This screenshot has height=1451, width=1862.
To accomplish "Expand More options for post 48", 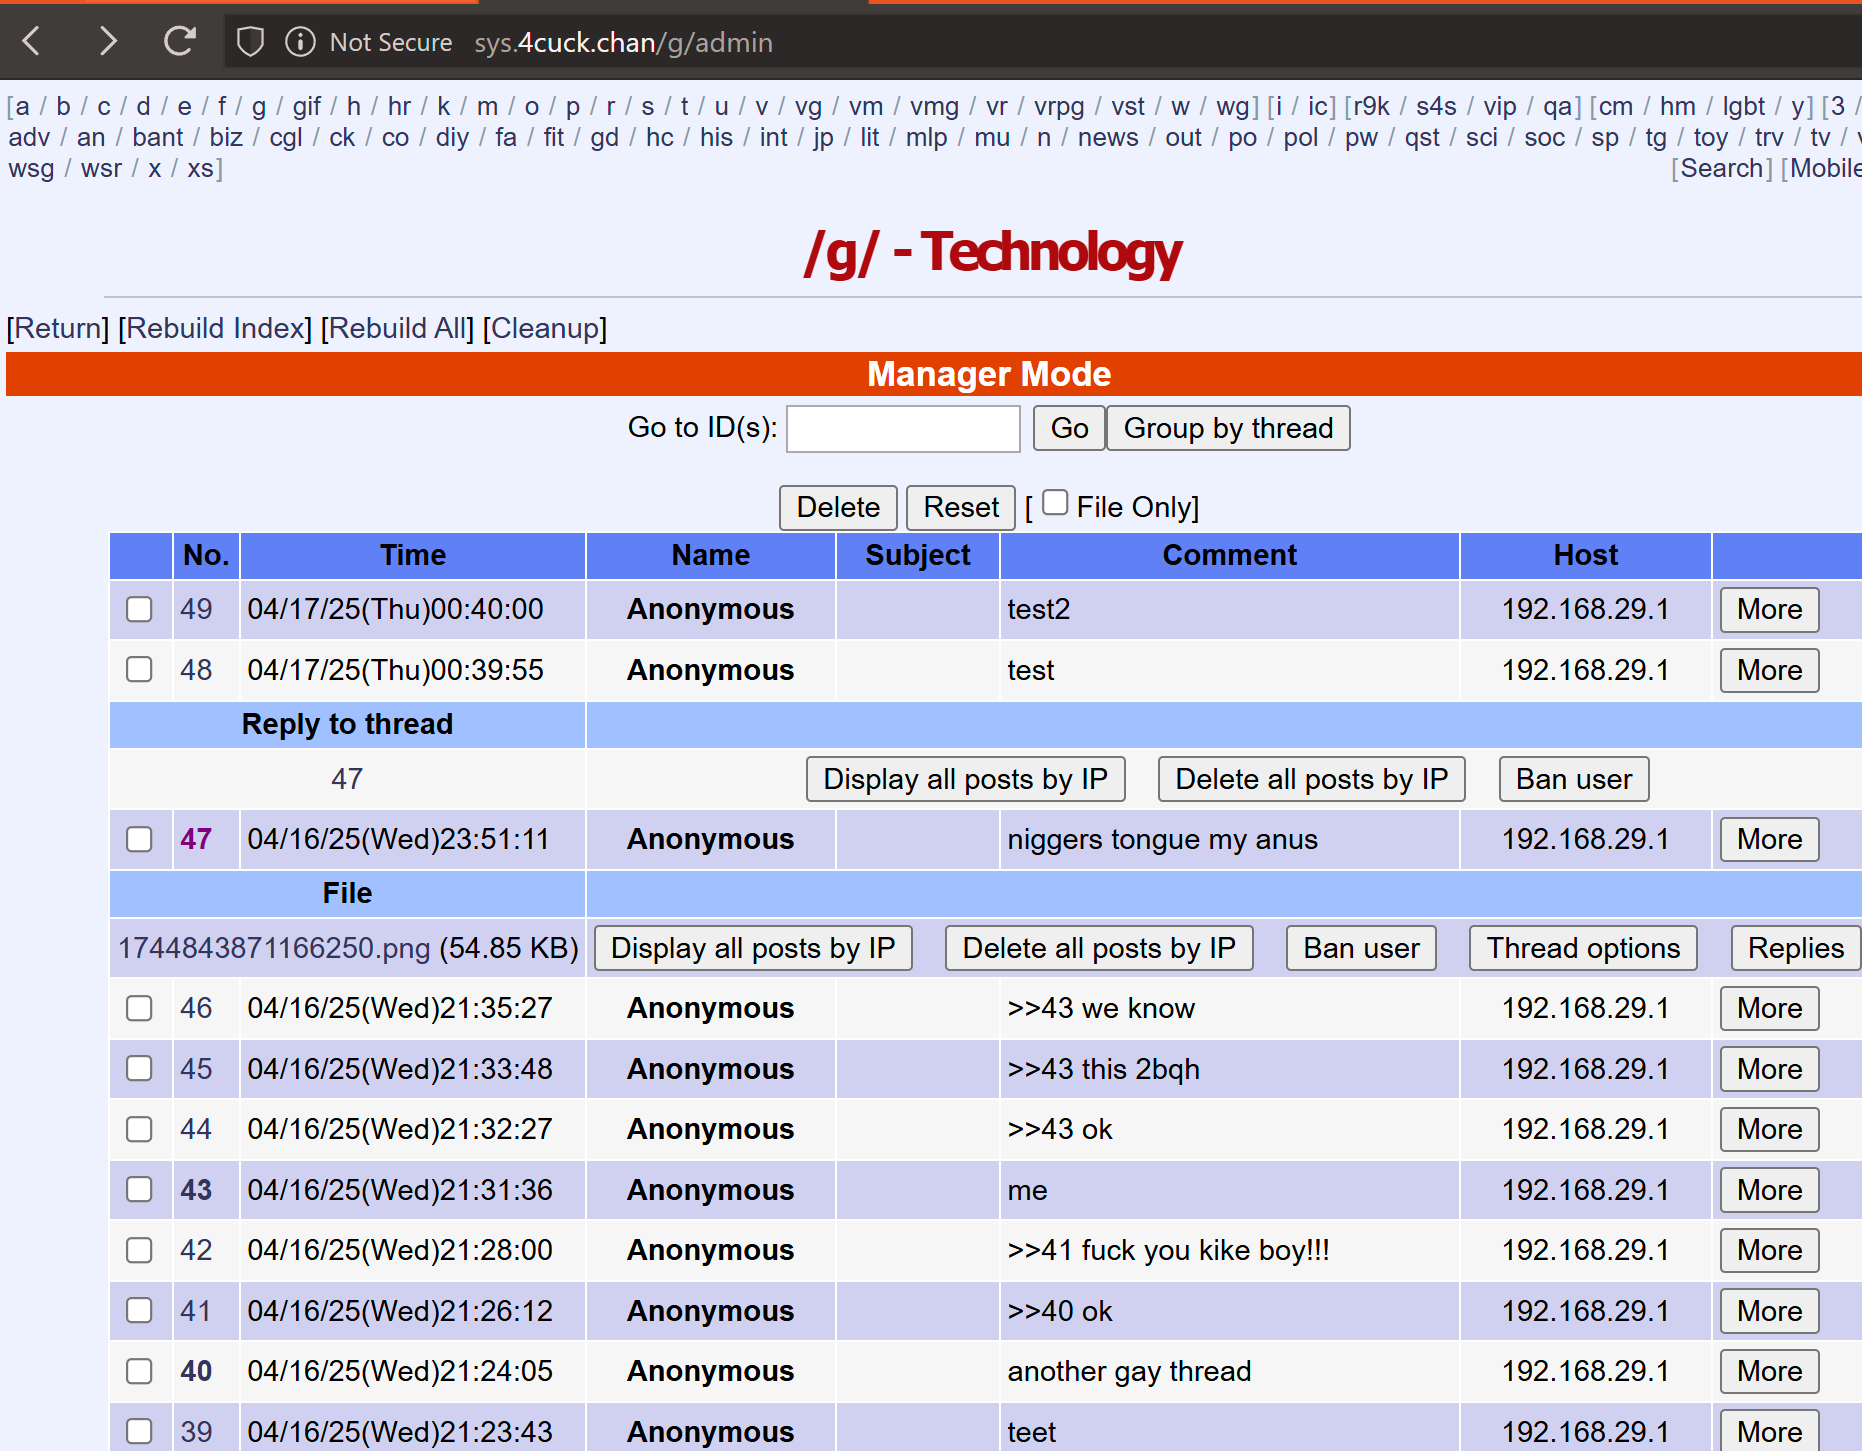I will pos(1768,670).
